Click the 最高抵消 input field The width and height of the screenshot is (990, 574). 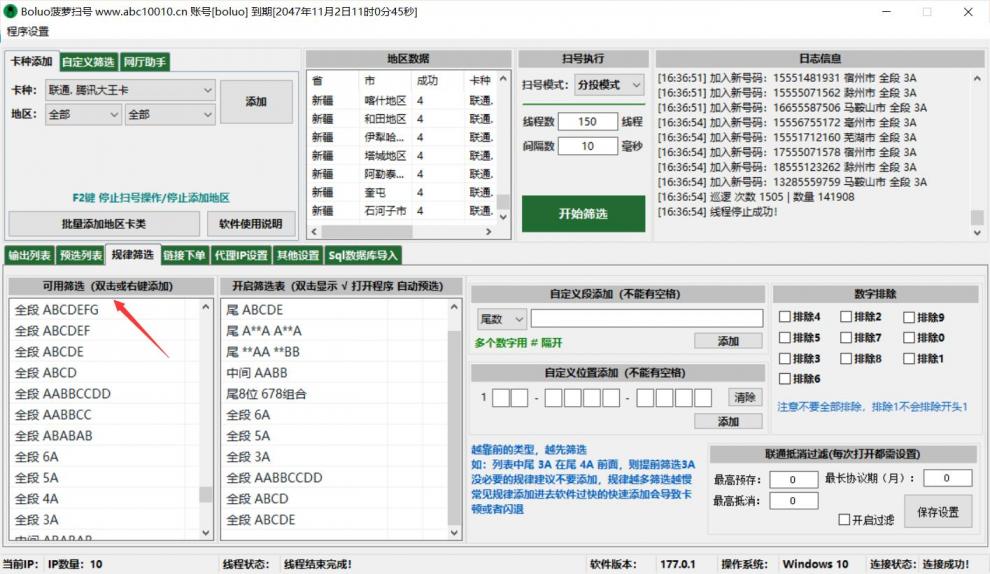pyautogui.click(x=794, y=501)
